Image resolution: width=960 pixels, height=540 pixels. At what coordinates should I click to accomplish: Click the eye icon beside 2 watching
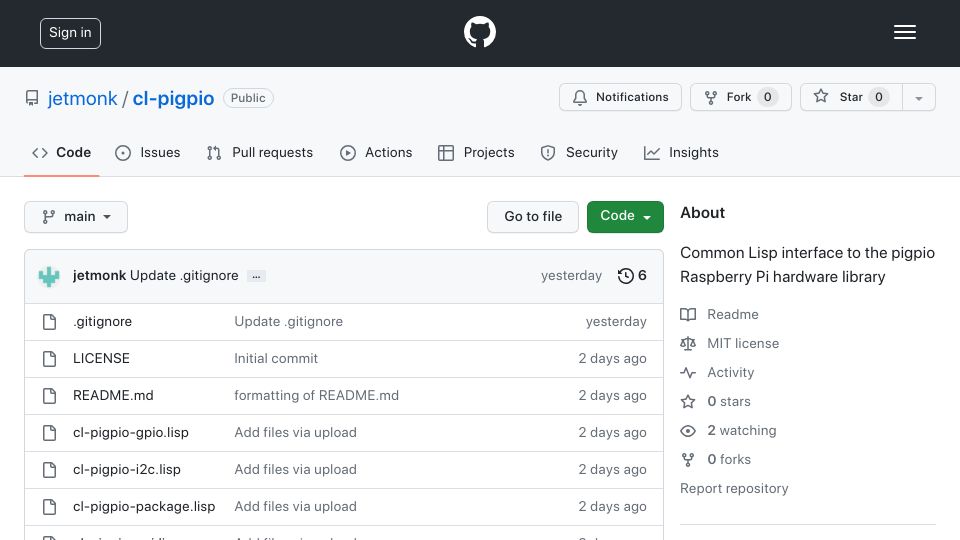(x=688, y=430)
